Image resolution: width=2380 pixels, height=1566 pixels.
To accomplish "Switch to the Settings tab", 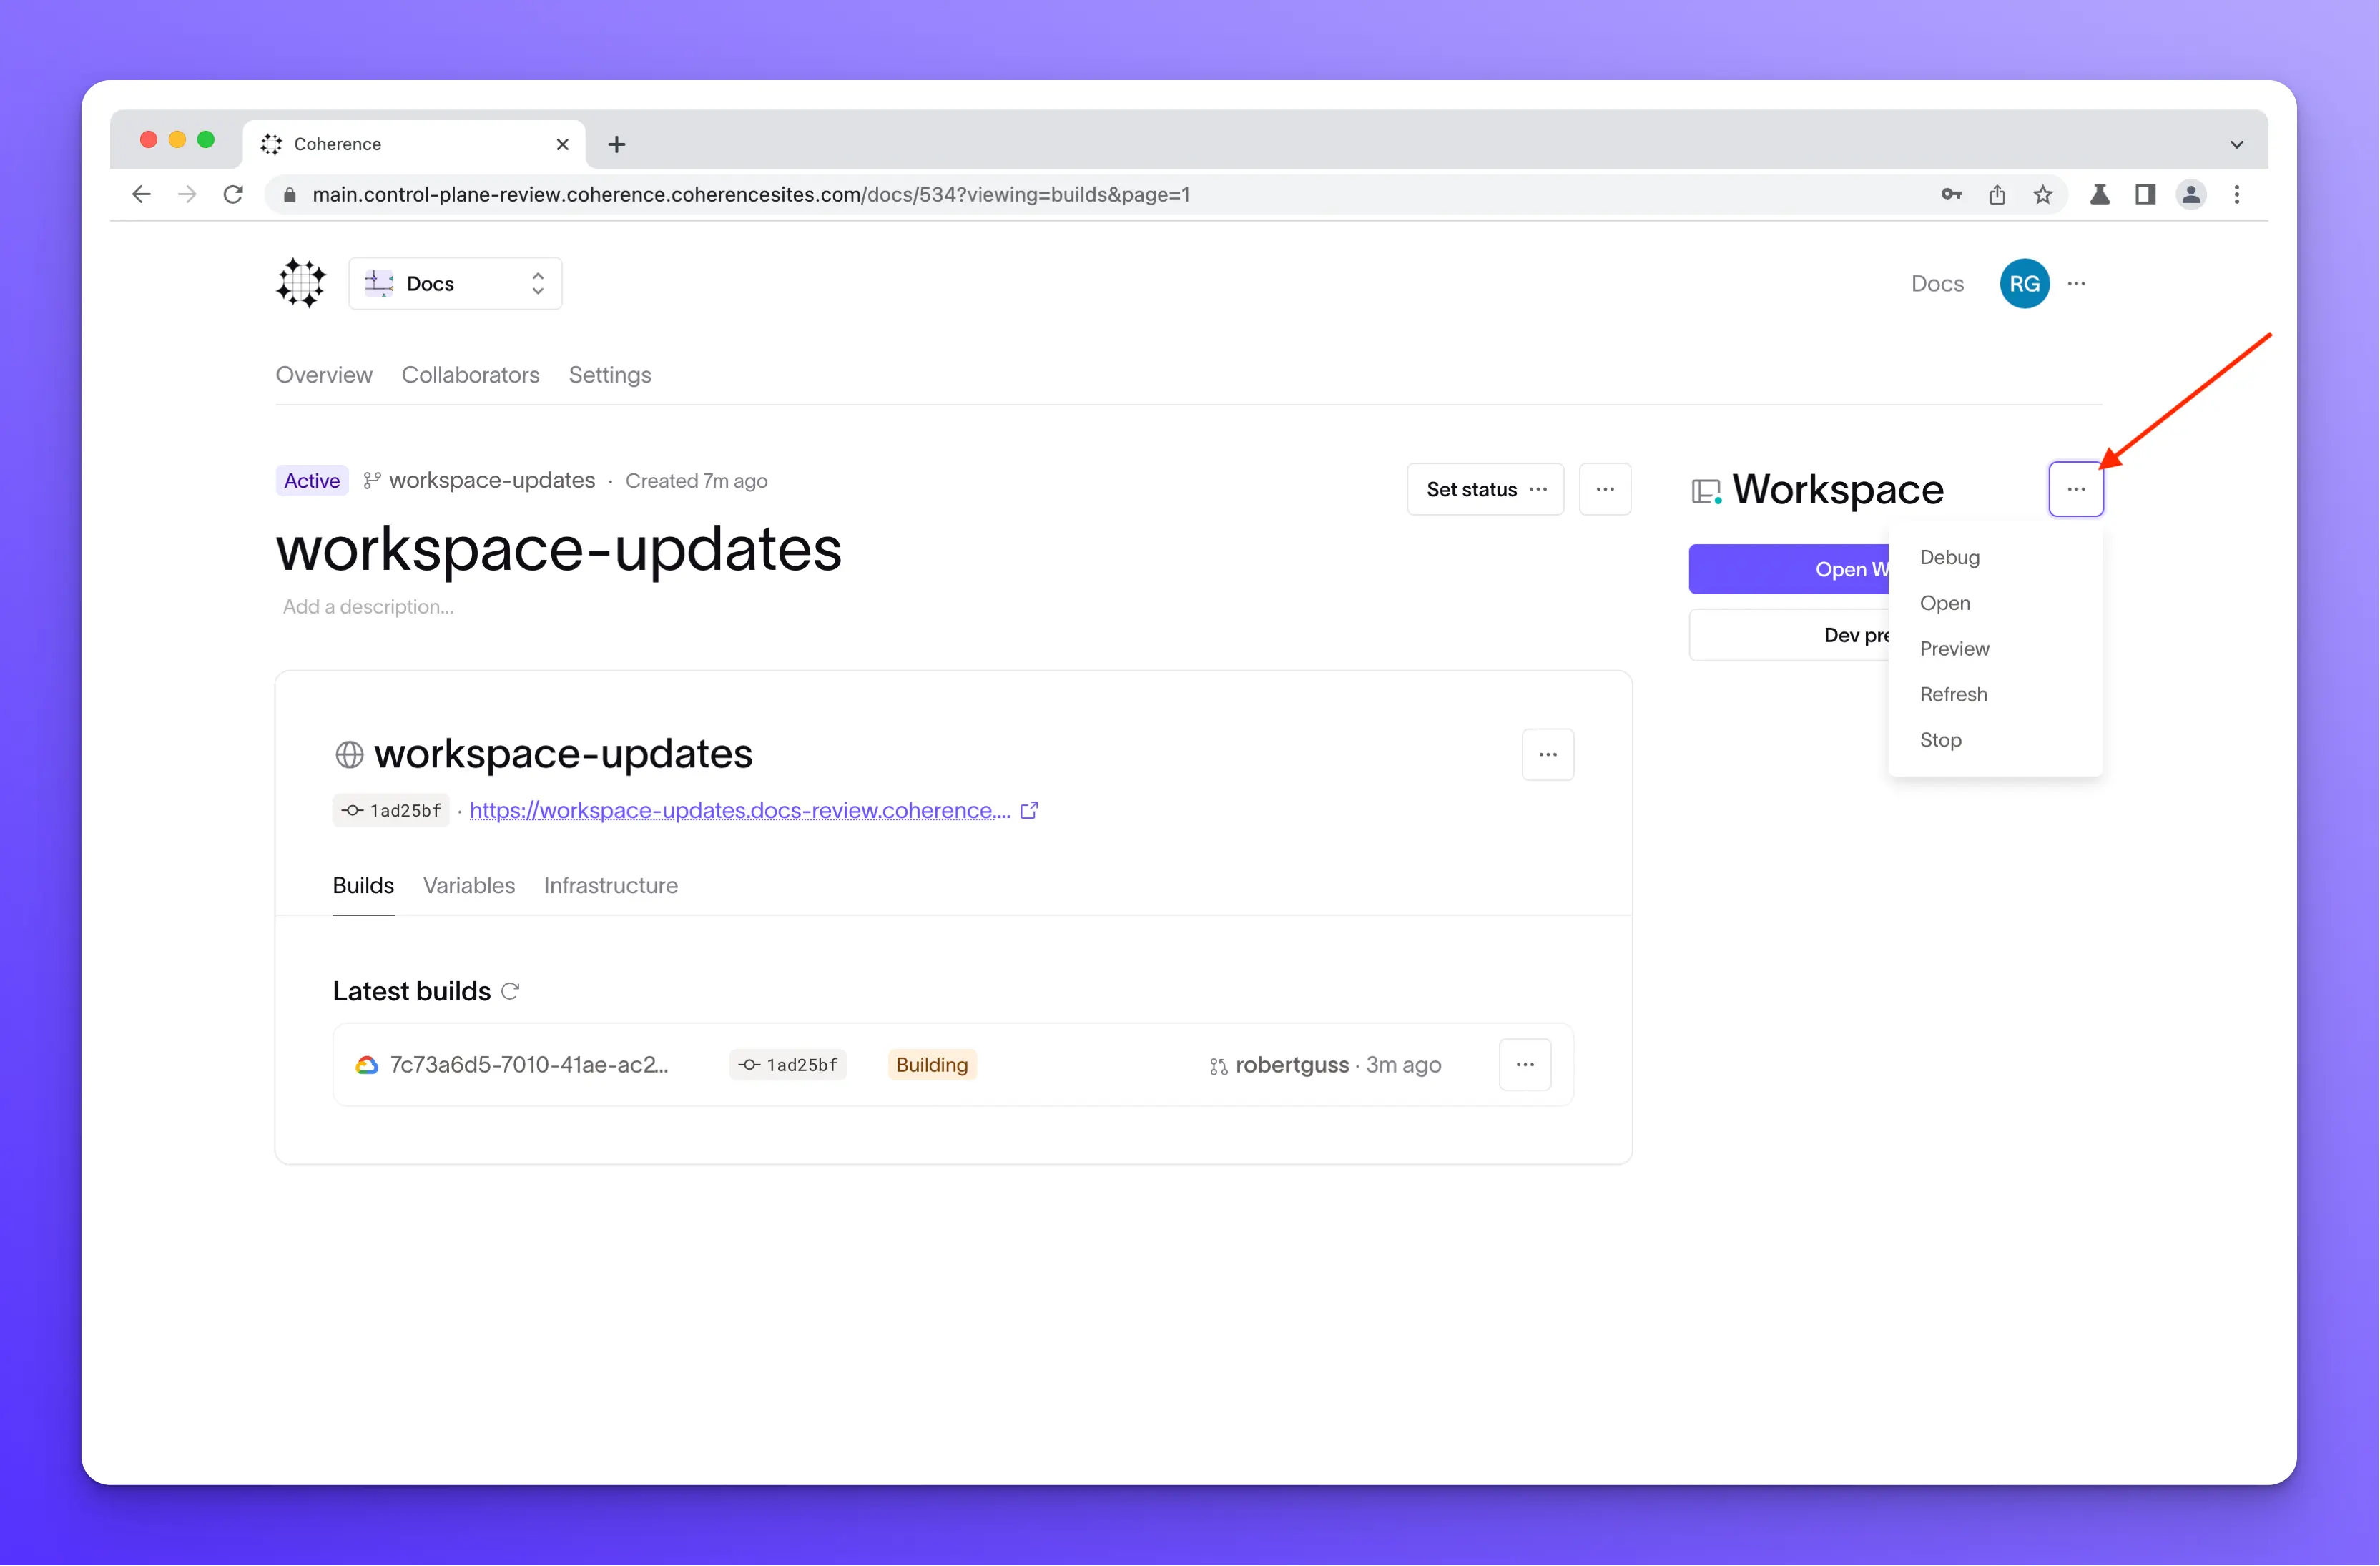I will click(610, 375).
